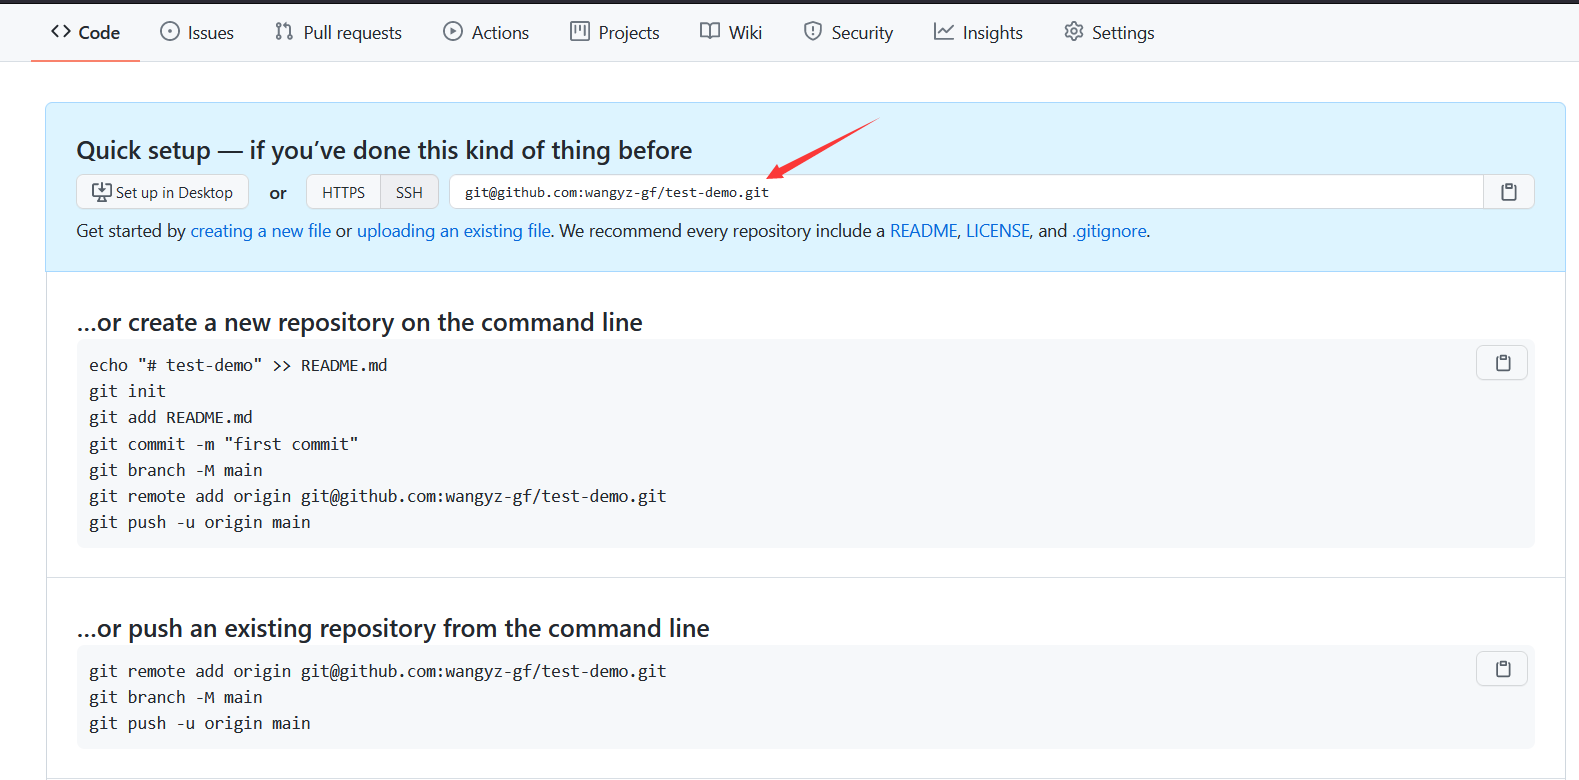The image size is (1579, 780).
Task: Open the README link
Action: pos(924,231)
